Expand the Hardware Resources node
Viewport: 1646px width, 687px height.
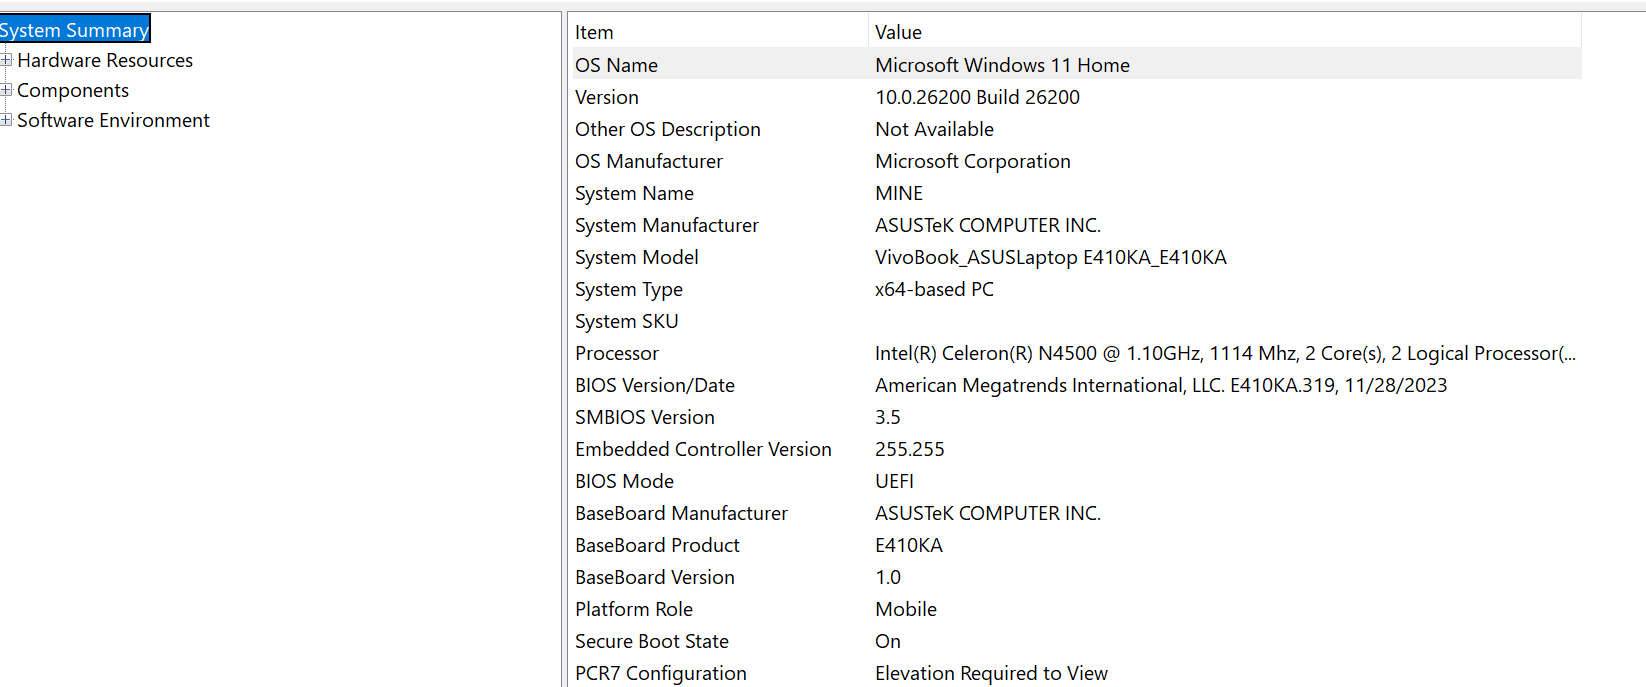[x=6, y=60]
